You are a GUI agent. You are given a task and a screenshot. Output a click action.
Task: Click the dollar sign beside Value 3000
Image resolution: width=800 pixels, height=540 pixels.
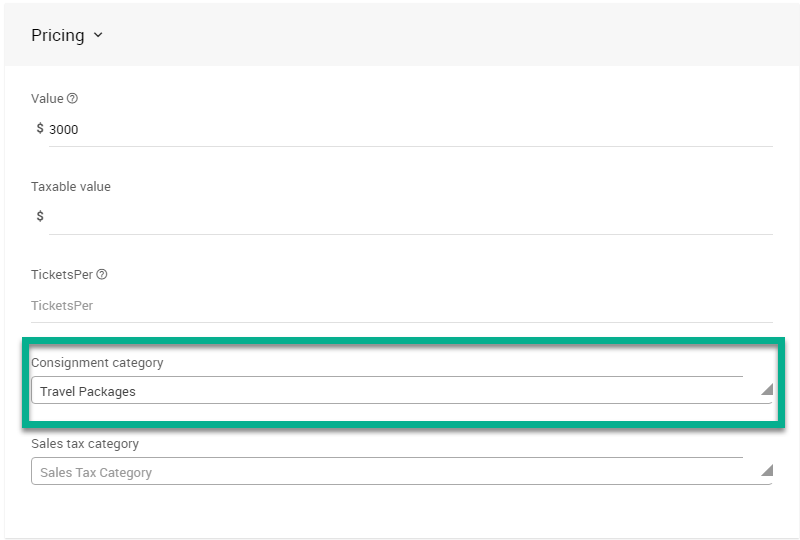(40, 129)
